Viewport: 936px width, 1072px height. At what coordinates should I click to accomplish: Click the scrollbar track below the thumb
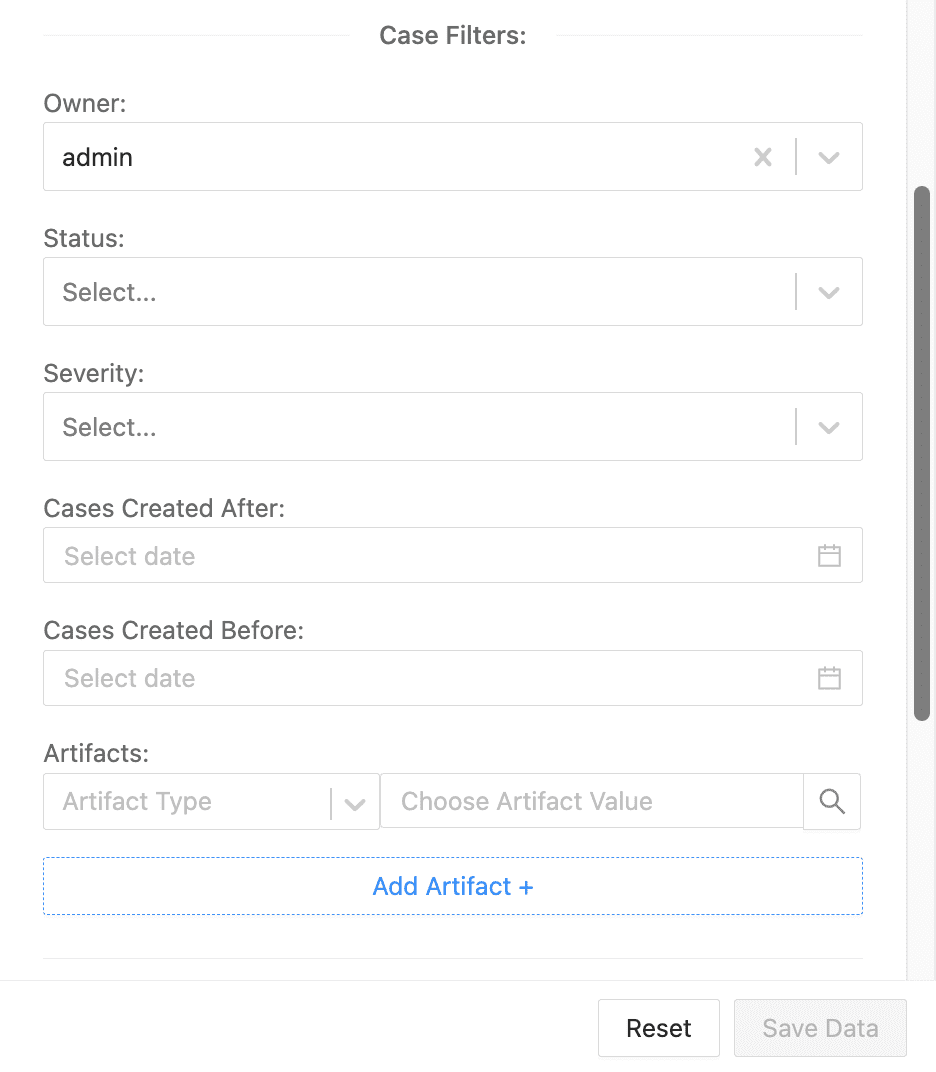pos(921,850)
